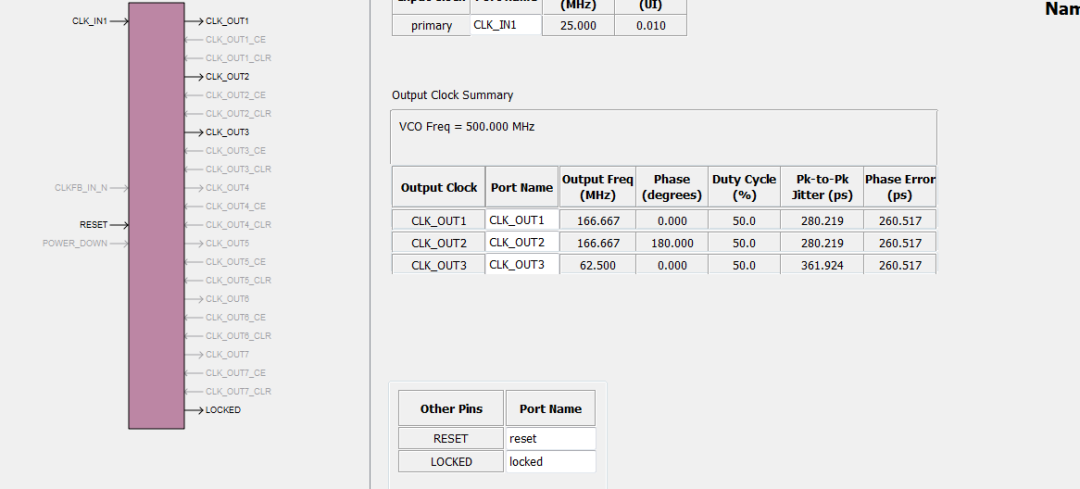Click the locked port name field

(x=550, y=462)
